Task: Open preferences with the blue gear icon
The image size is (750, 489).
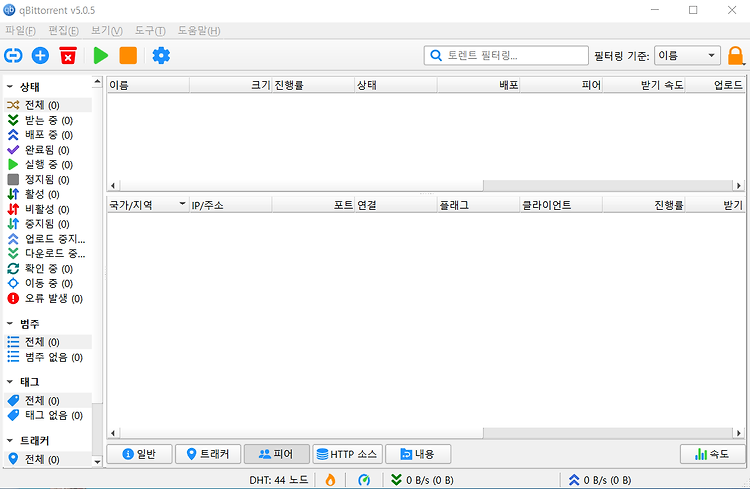Action: point(161,56)
